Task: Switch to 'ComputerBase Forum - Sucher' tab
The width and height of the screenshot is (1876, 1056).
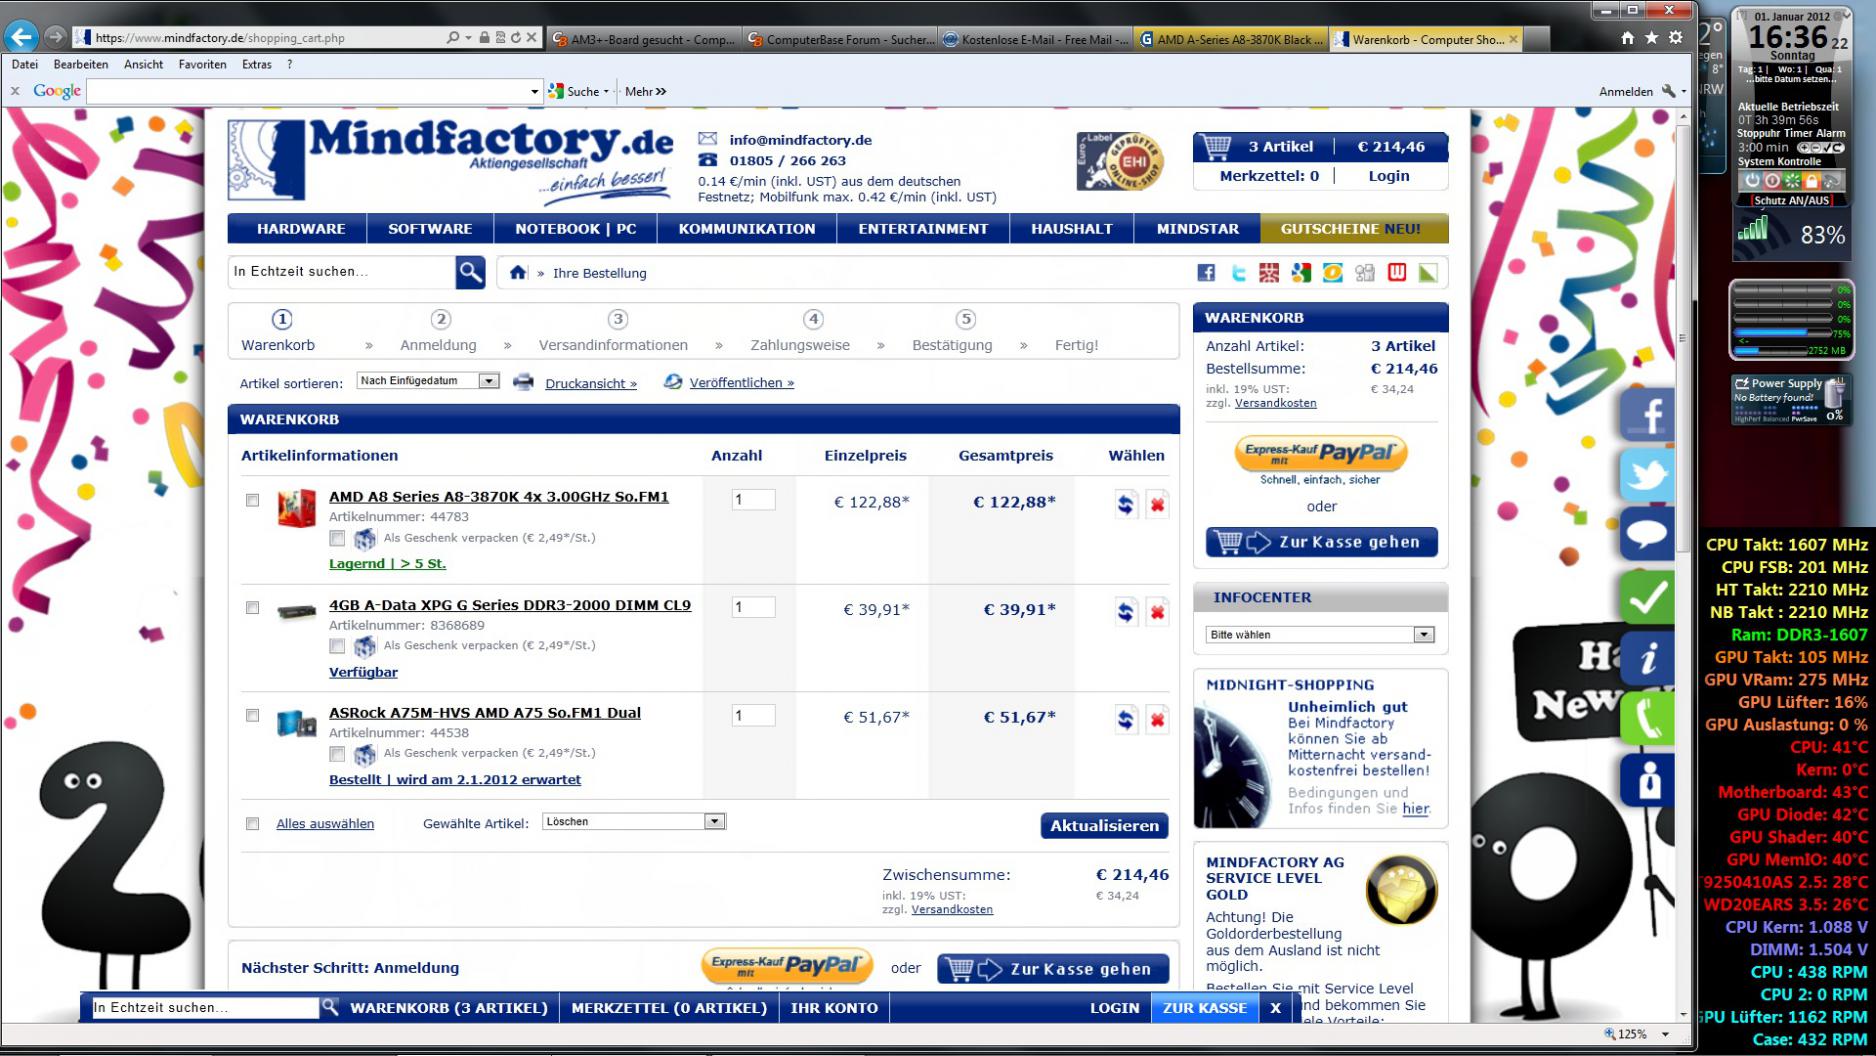Action: click(x=840, y=39)
